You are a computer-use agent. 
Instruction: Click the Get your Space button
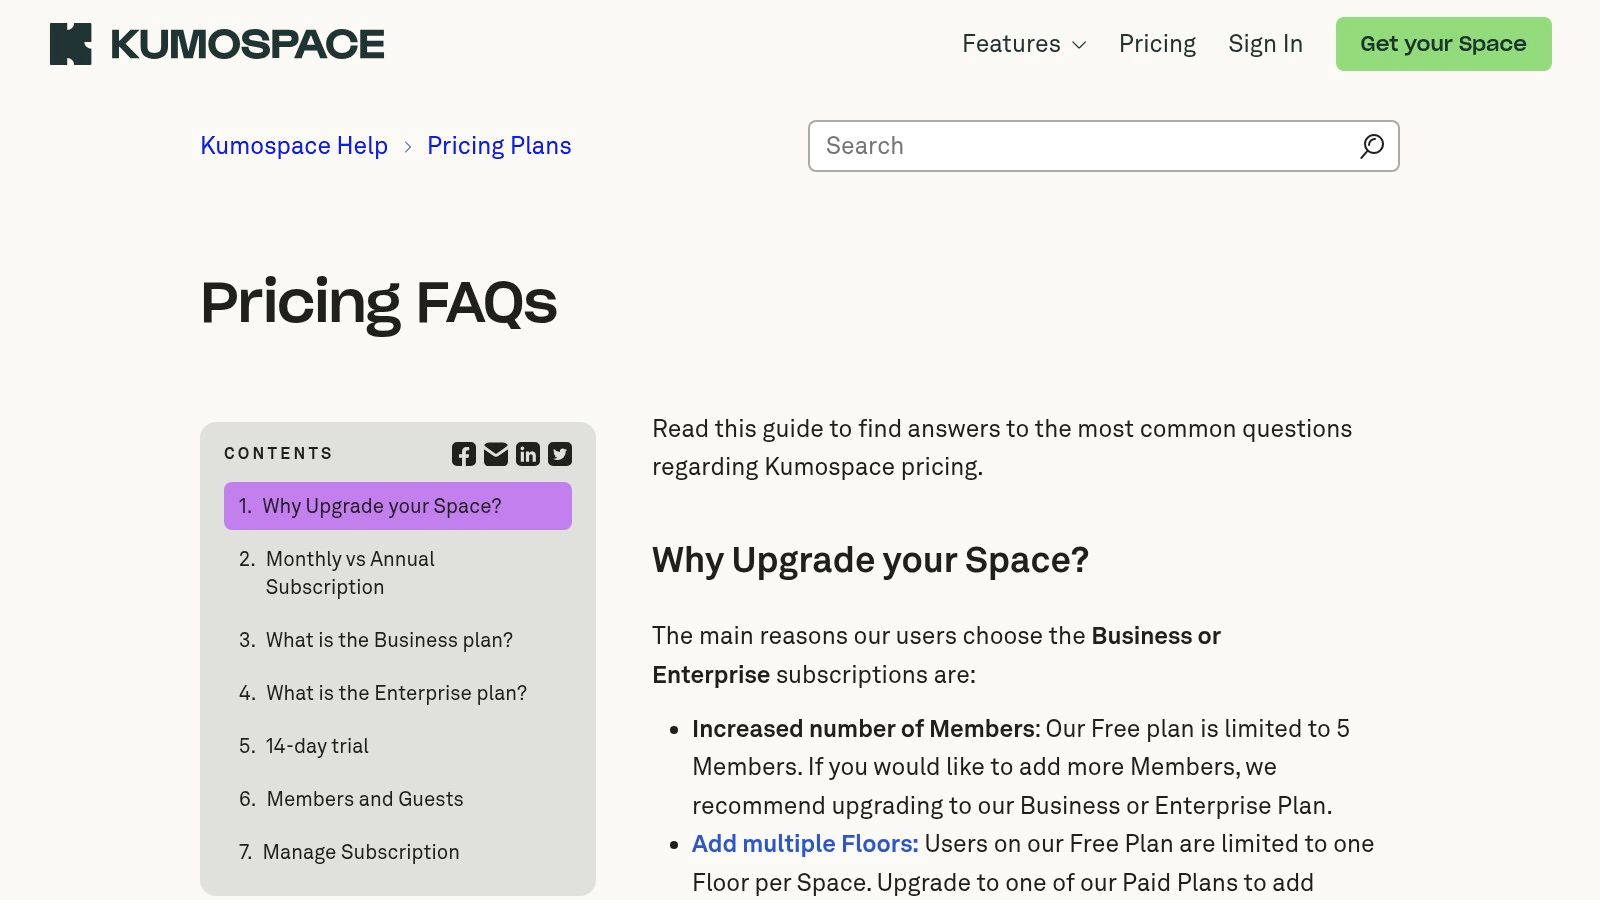click(x=1443, y=43)
